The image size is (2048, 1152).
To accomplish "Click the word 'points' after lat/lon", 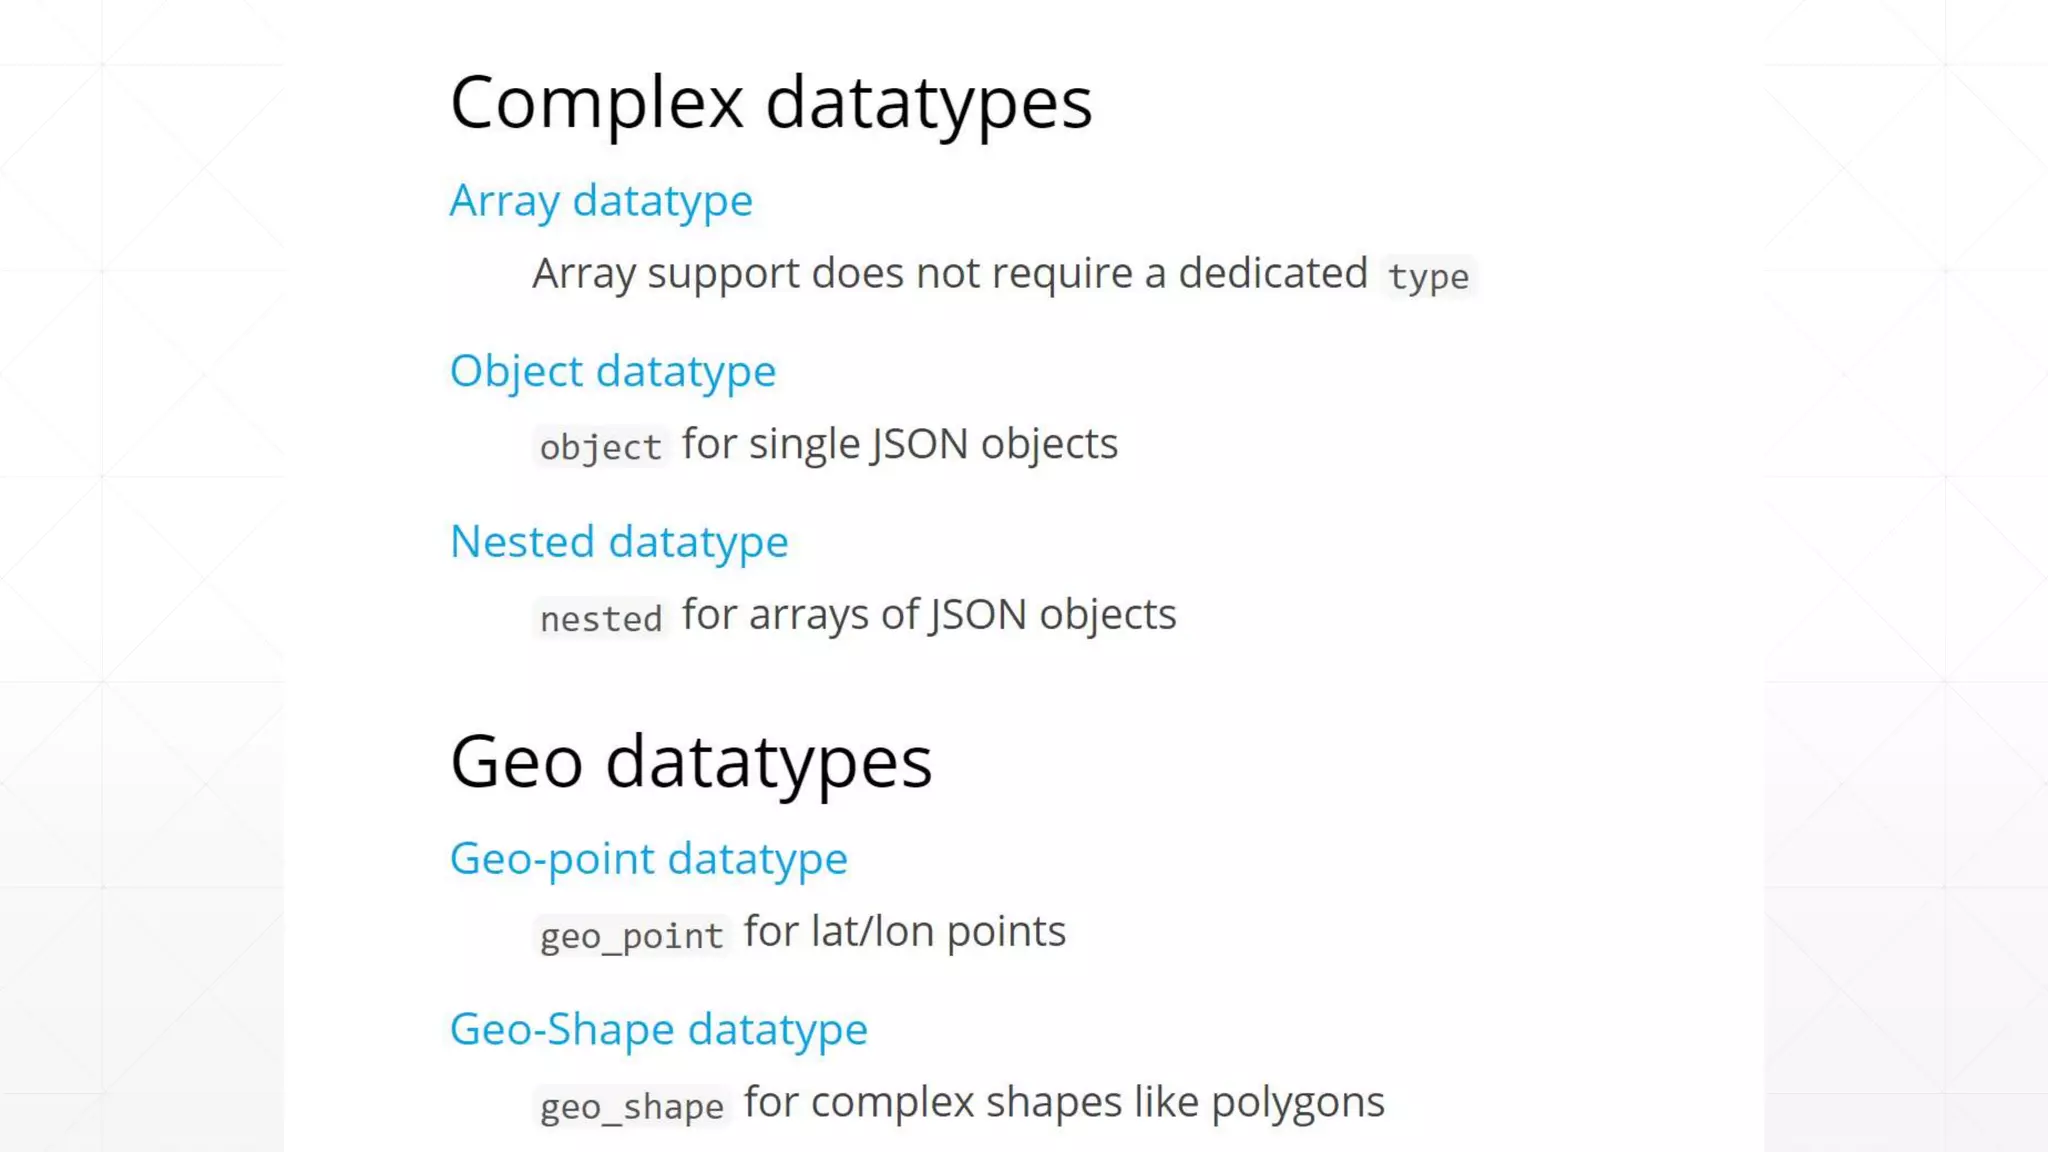I will (x=1006, y=932).
